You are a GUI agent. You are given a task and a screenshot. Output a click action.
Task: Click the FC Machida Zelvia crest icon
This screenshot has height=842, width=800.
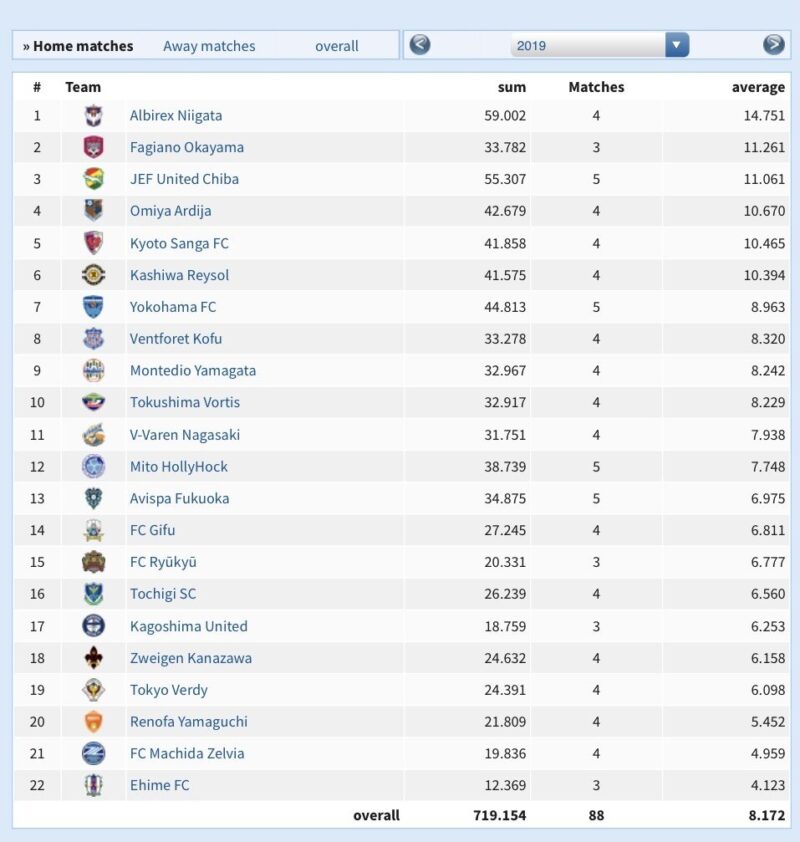tap(93, 753)
